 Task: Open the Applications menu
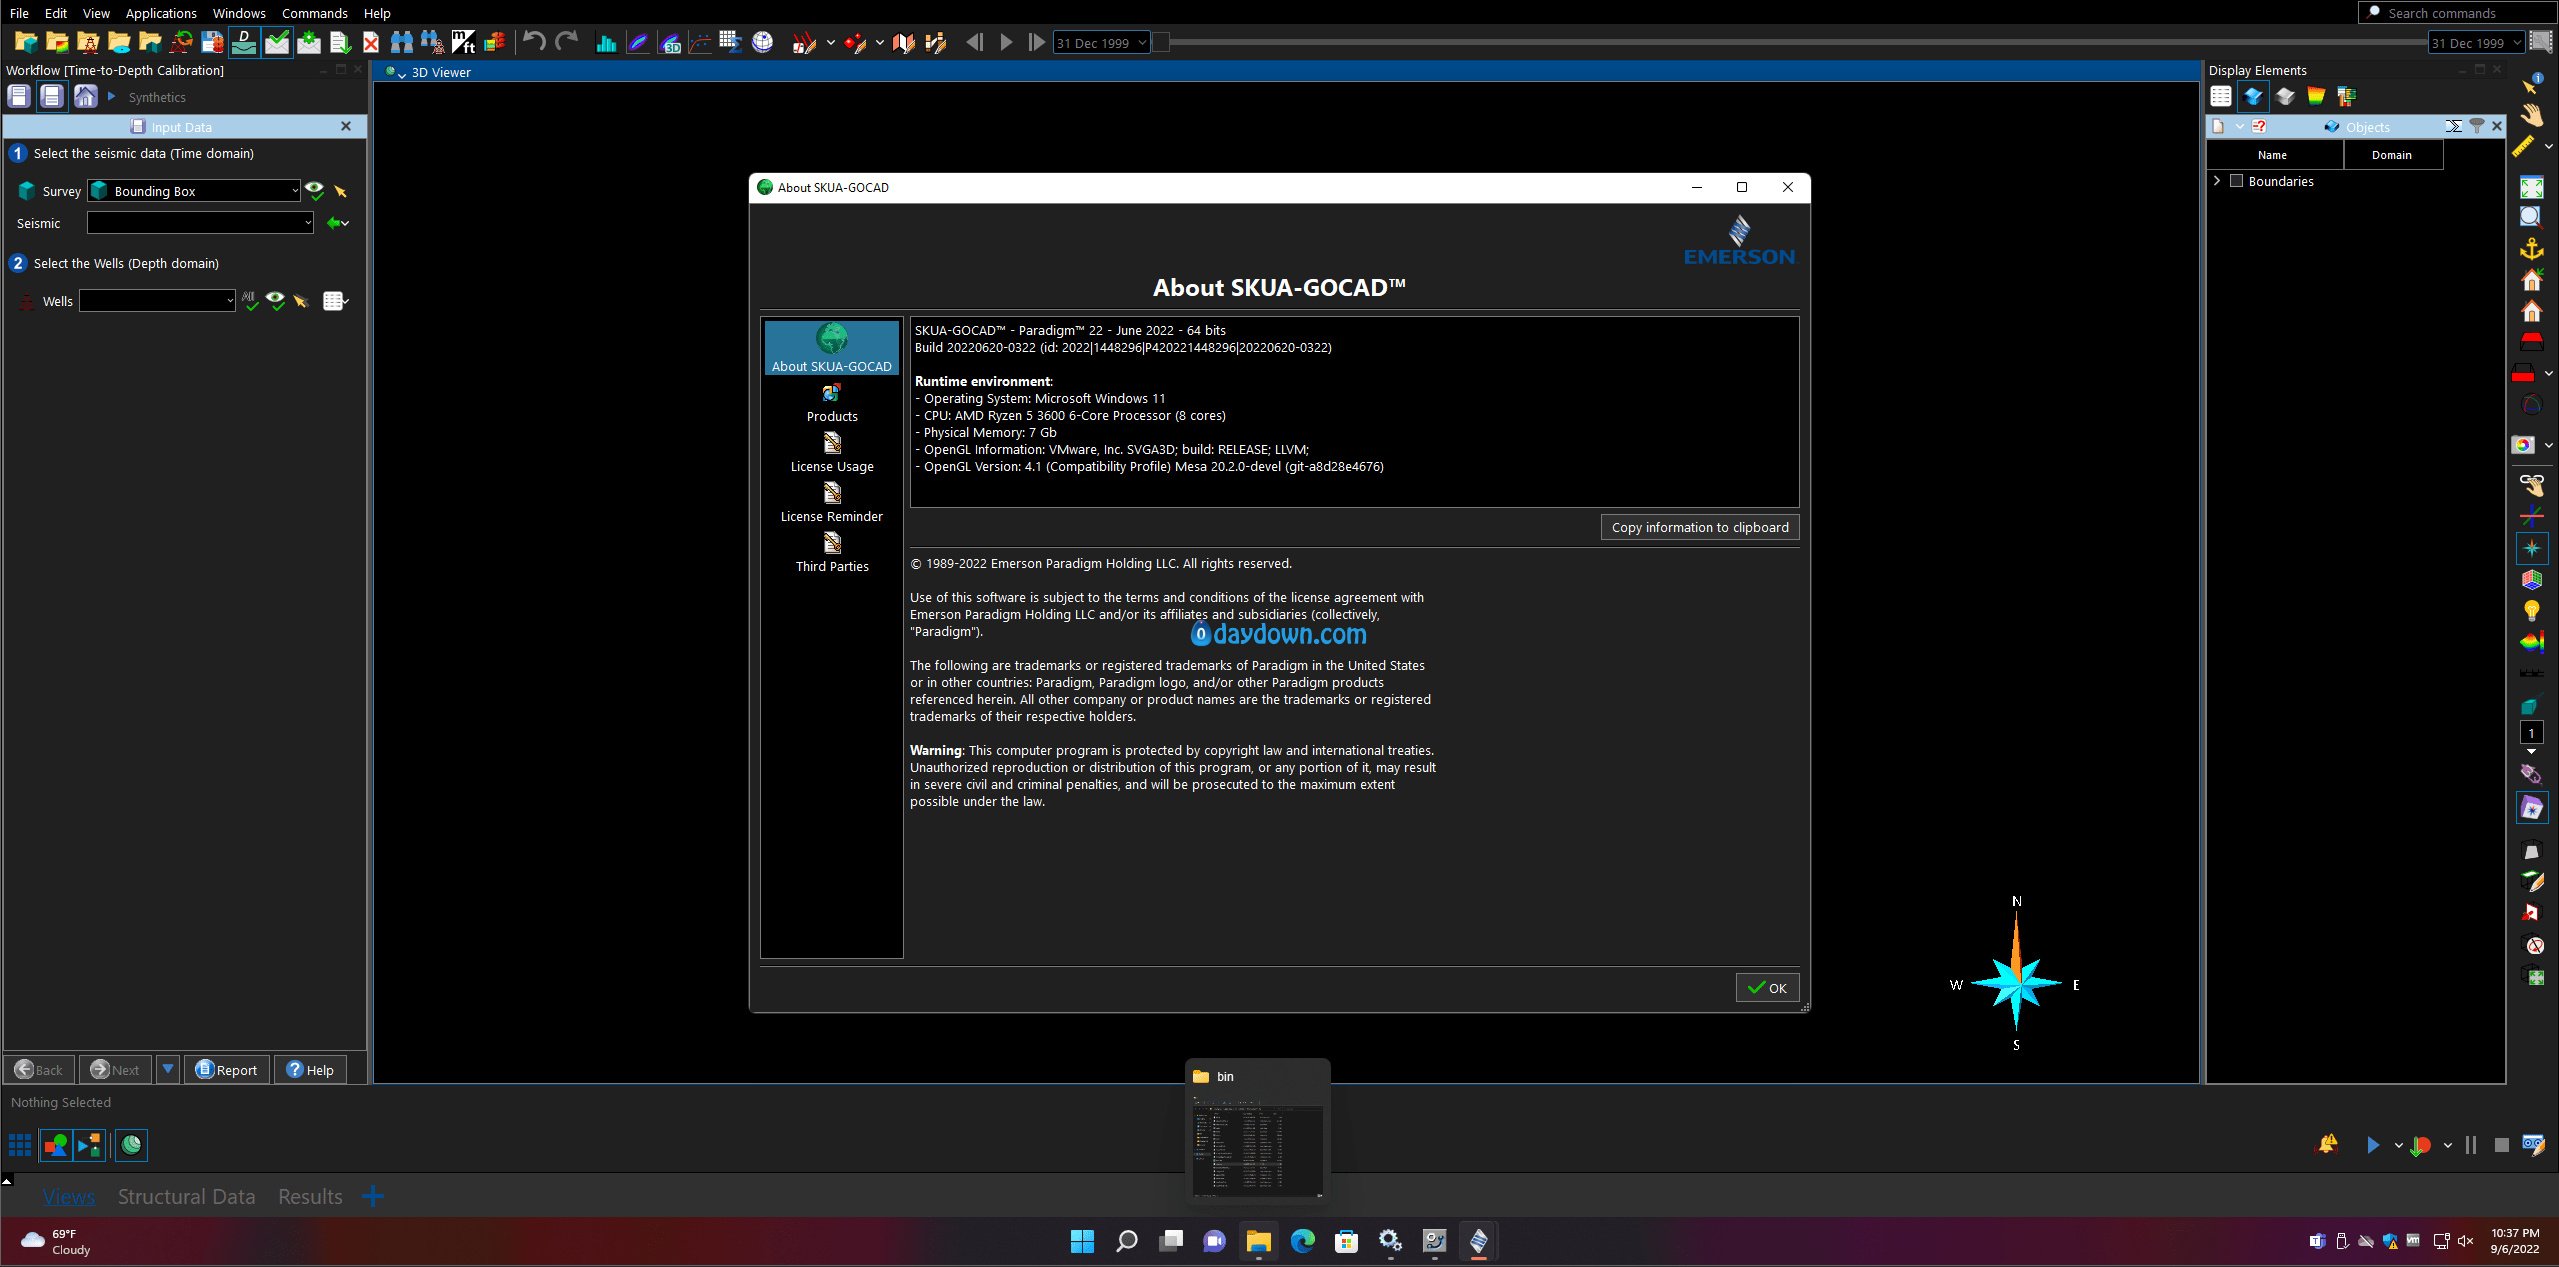(x=161, y=13)
